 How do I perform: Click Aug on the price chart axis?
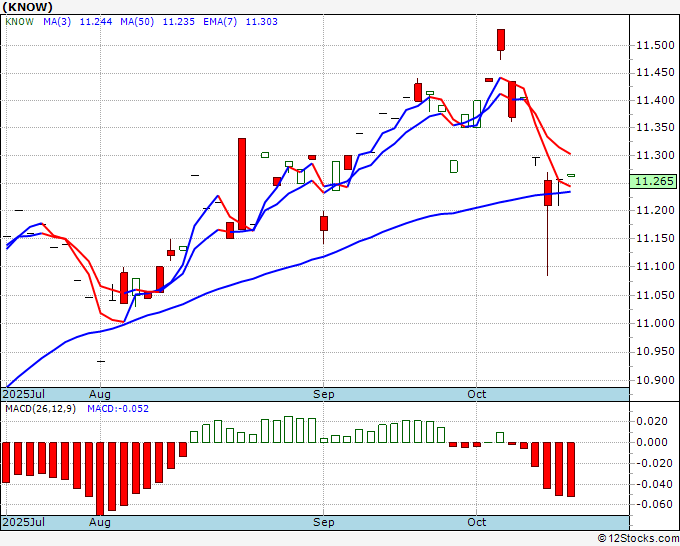click(100, 394)
